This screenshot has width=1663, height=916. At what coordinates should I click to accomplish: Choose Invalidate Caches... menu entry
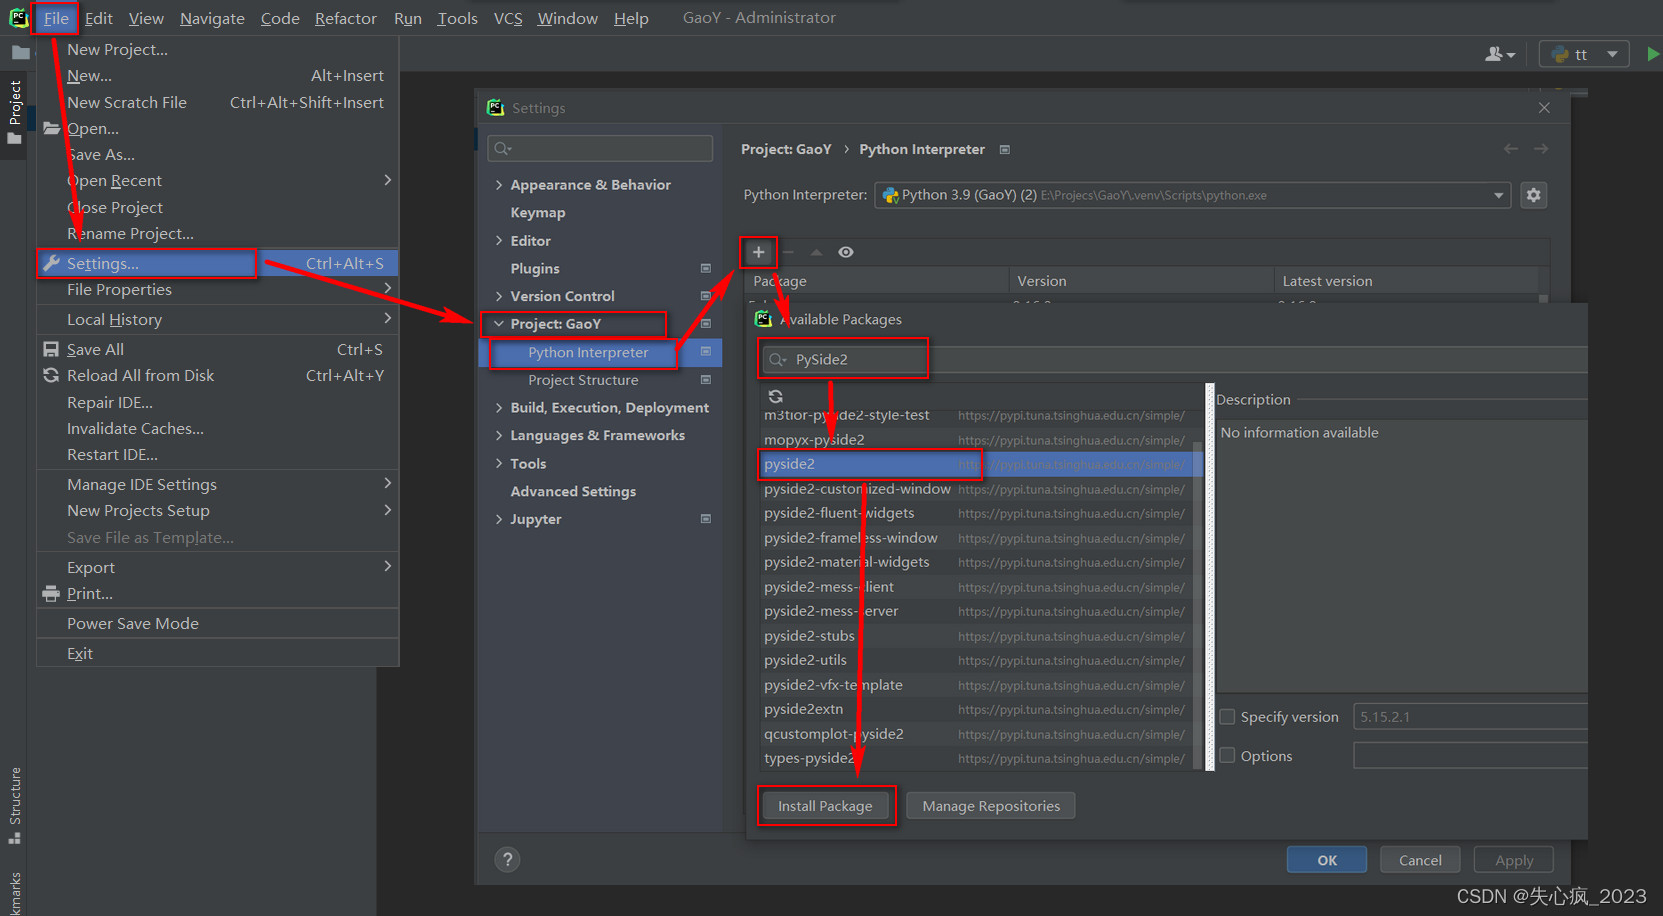click(x=217, y=428)
